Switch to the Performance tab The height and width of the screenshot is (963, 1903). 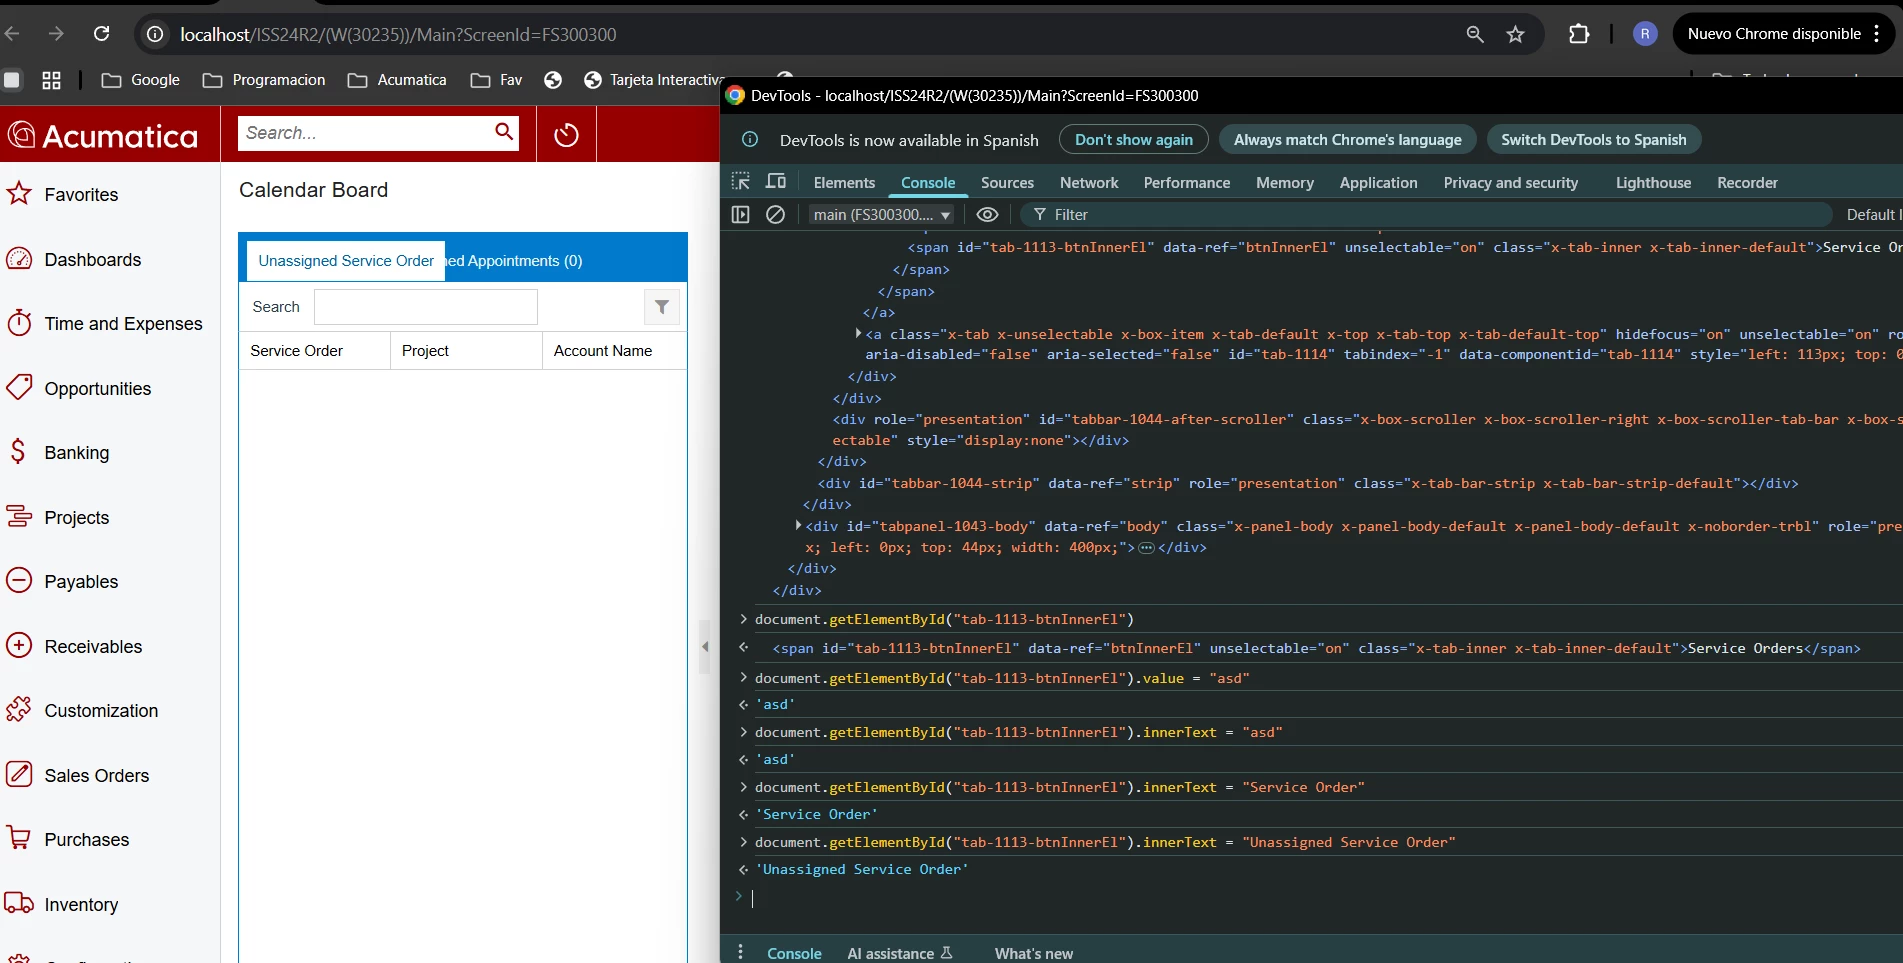[1187, 182]
